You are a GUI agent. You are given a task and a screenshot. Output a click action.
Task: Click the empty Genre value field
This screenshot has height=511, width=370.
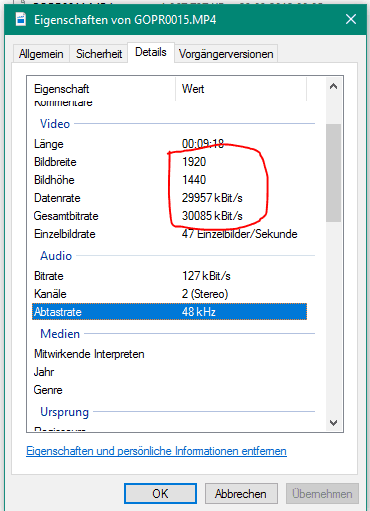244,390
